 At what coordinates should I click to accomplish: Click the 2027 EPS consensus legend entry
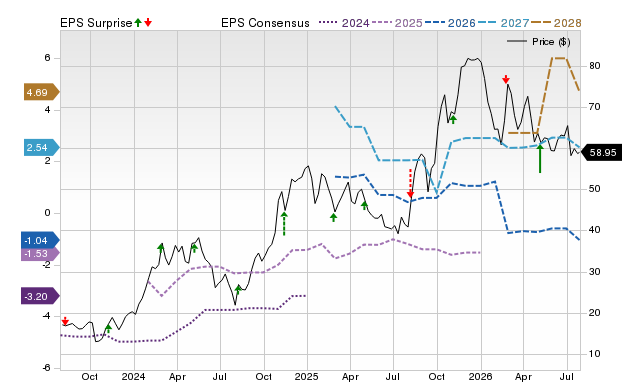[x=503, y=23]
